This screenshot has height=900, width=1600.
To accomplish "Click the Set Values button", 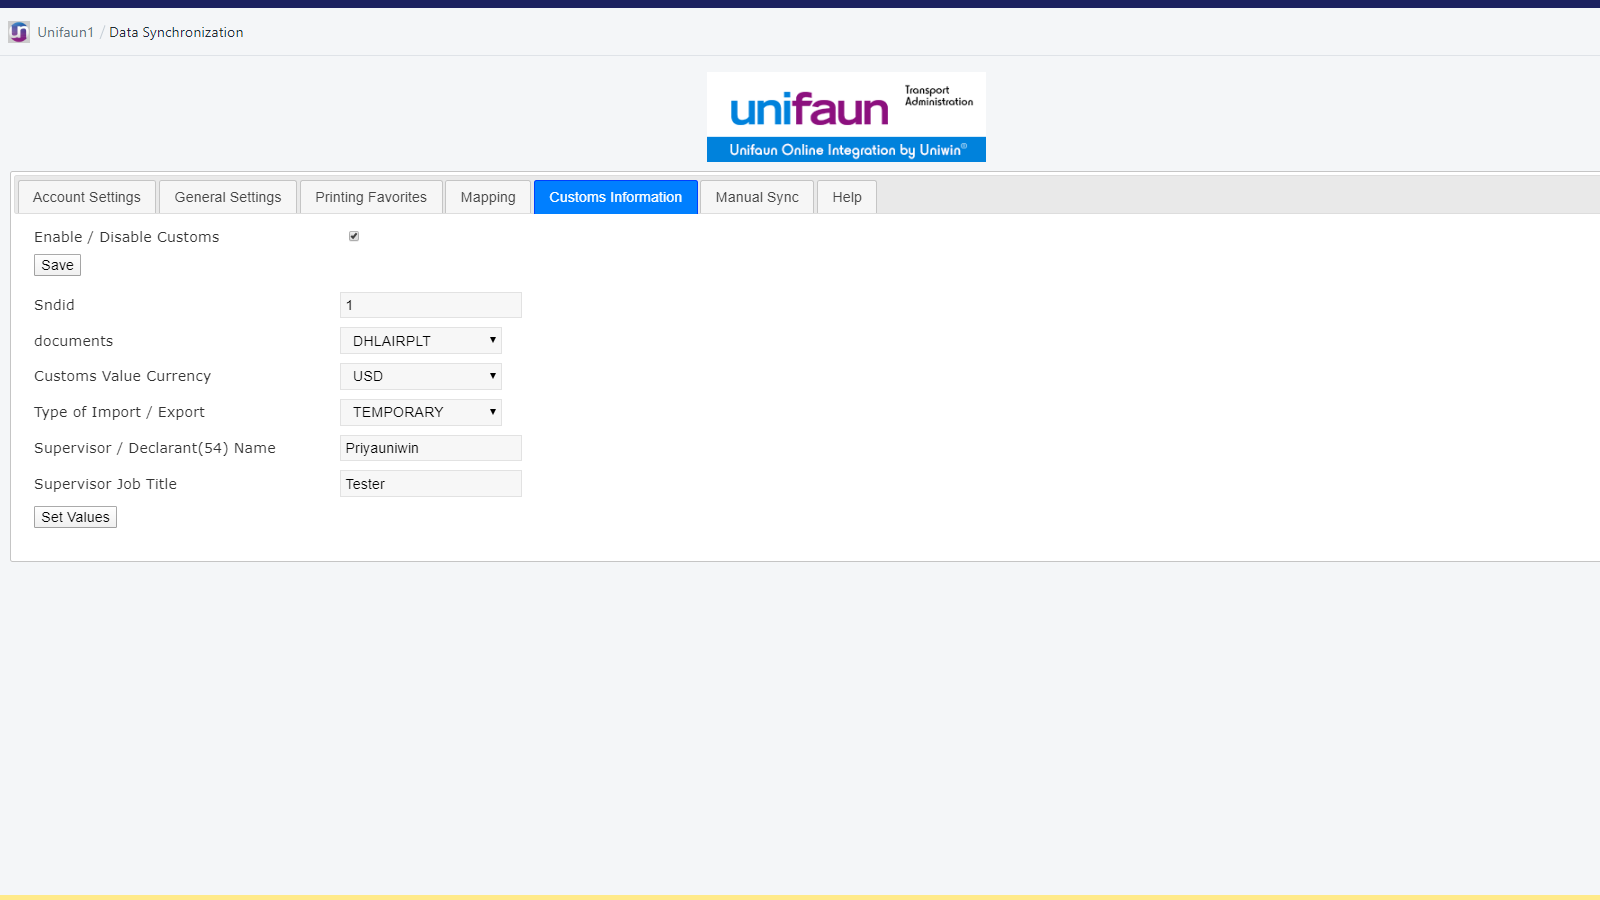I will point(75,517).
